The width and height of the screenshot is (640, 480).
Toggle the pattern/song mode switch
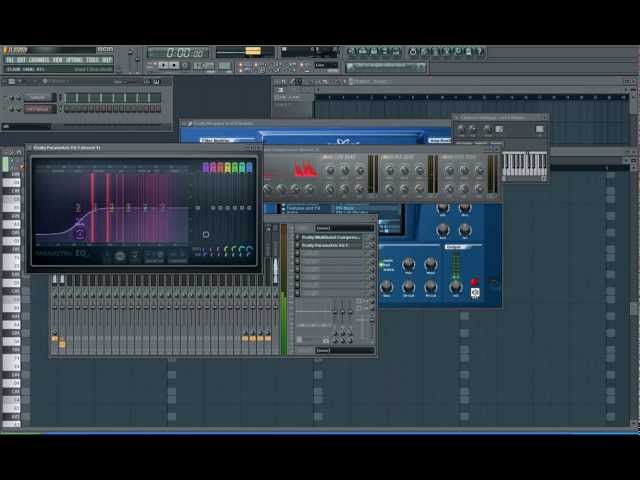[150, 65]
